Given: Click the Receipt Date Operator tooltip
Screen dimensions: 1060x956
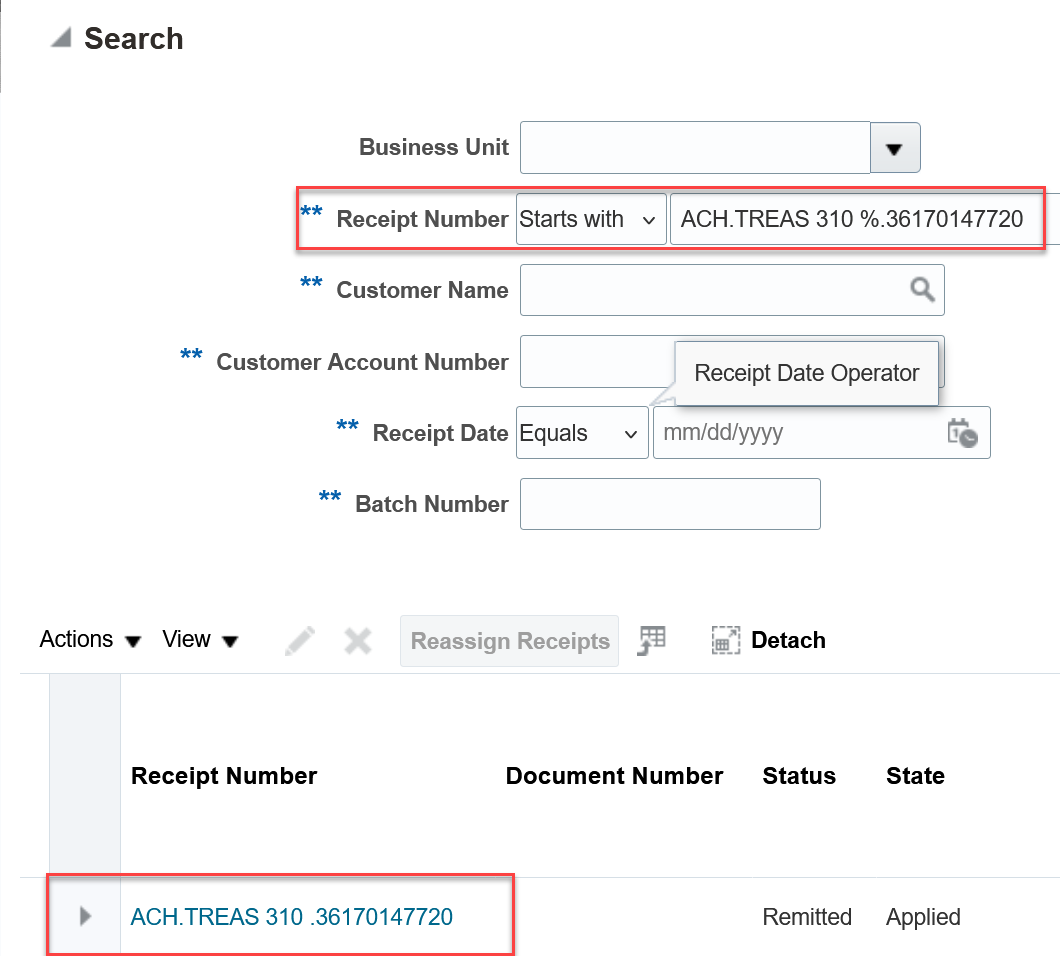Looking at the screenshot, I should pyautogui.click(x=806, y=373).
